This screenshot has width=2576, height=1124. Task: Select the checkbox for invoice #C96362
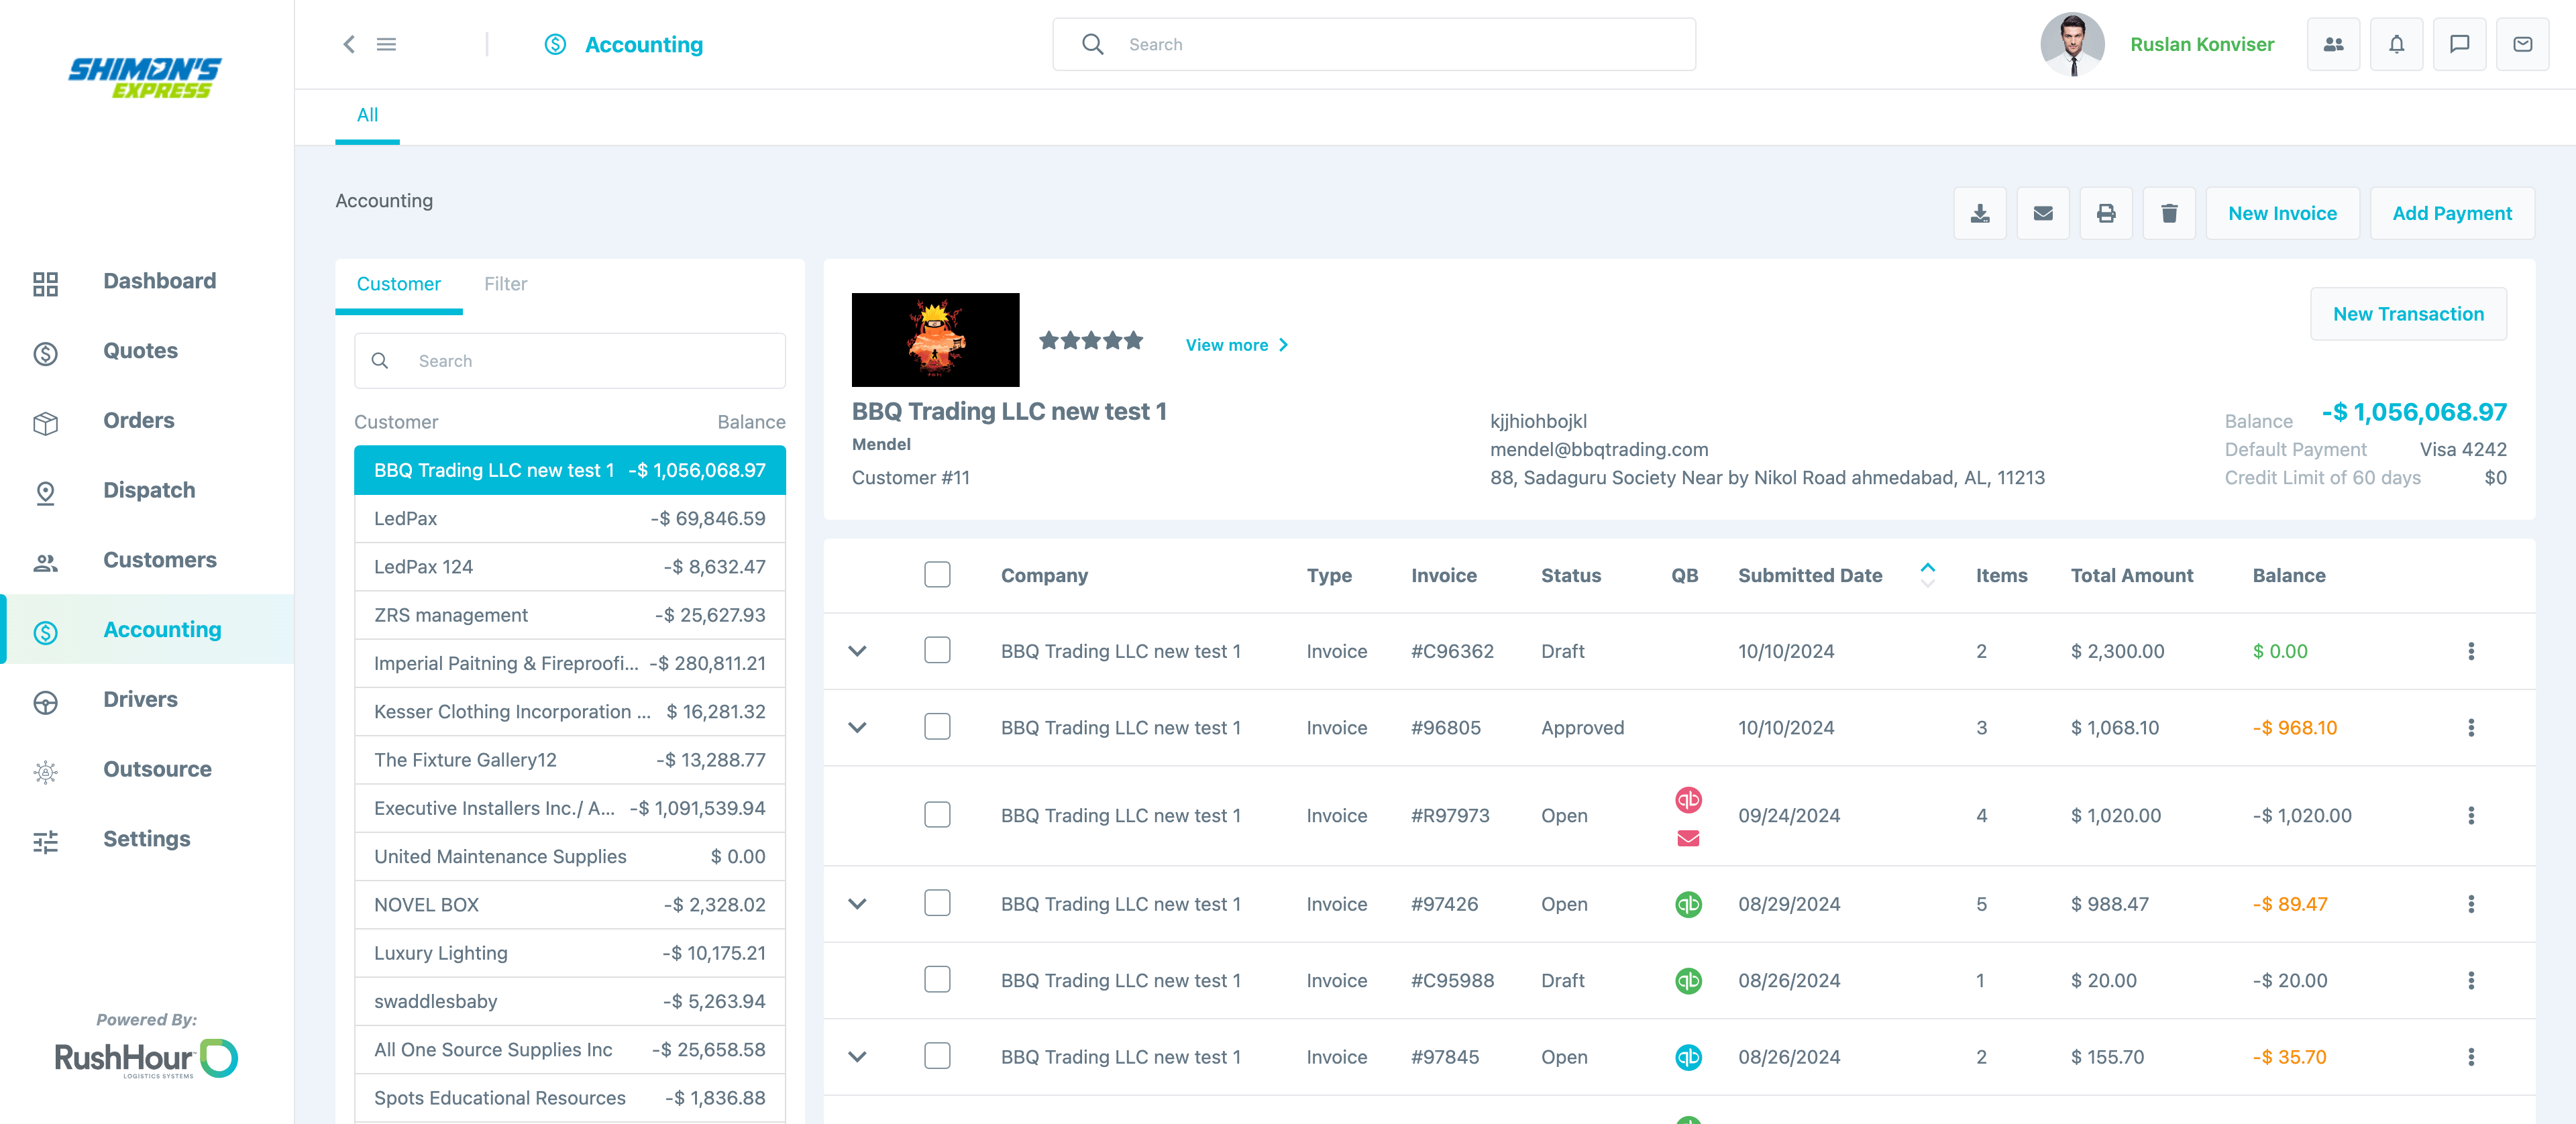click(937, 650)
